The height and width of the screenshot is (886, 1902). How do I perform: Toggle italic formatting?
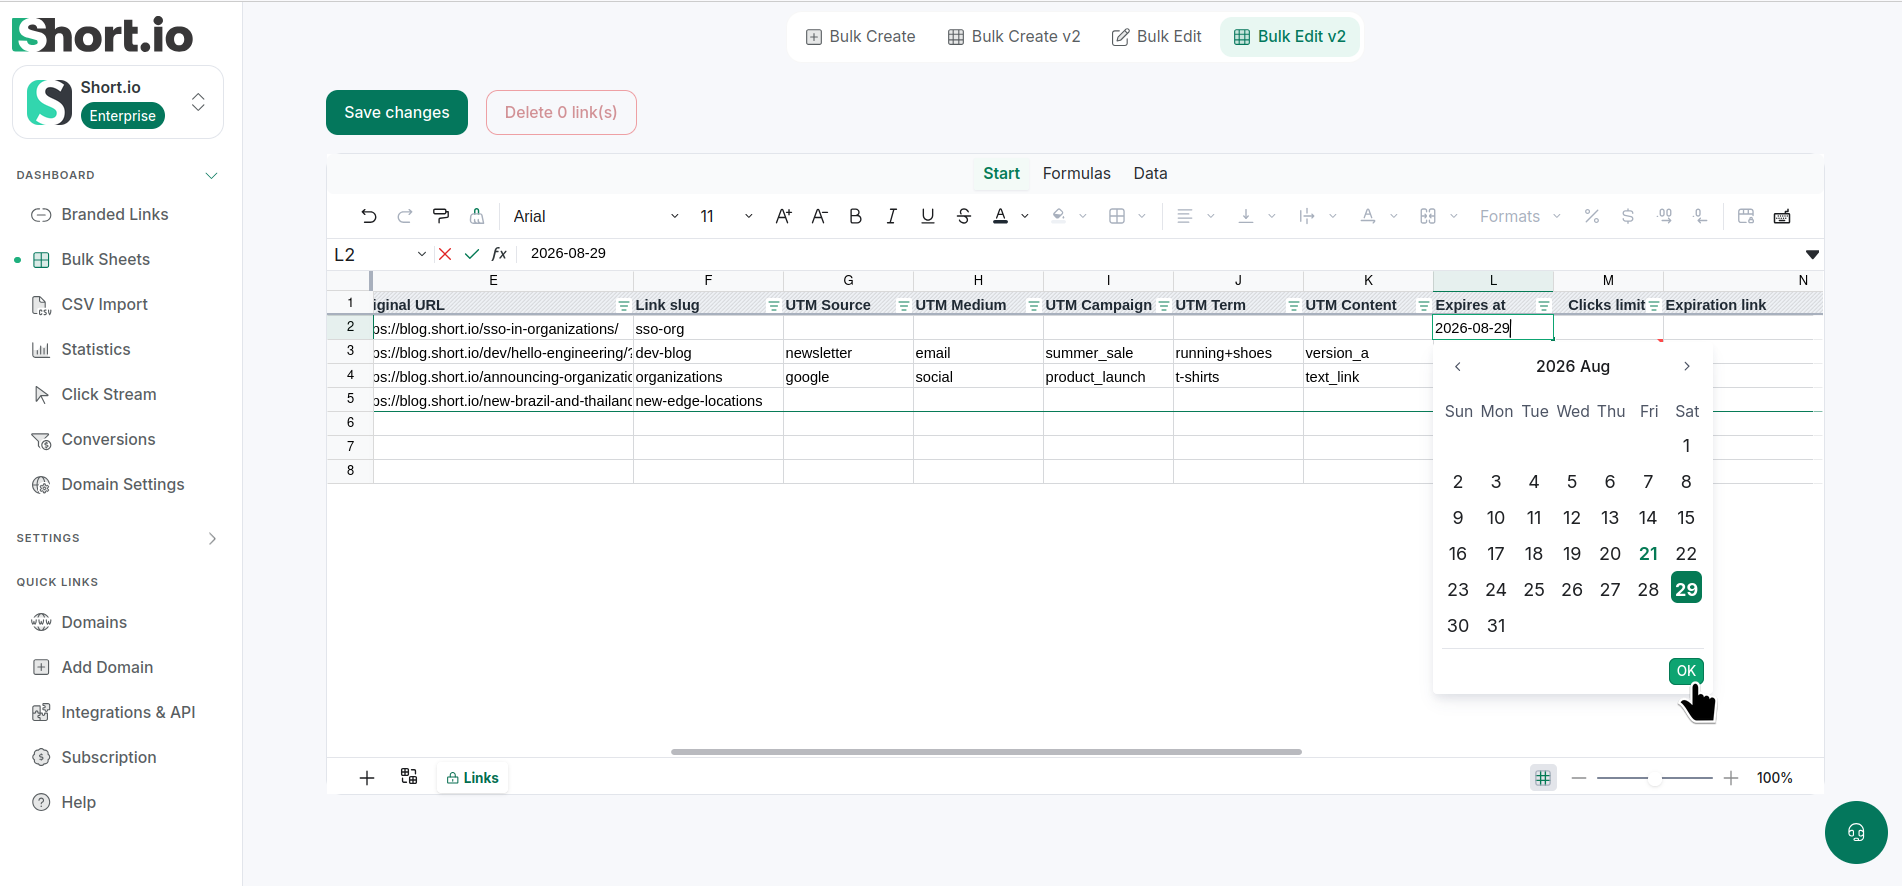click(891, 216)
